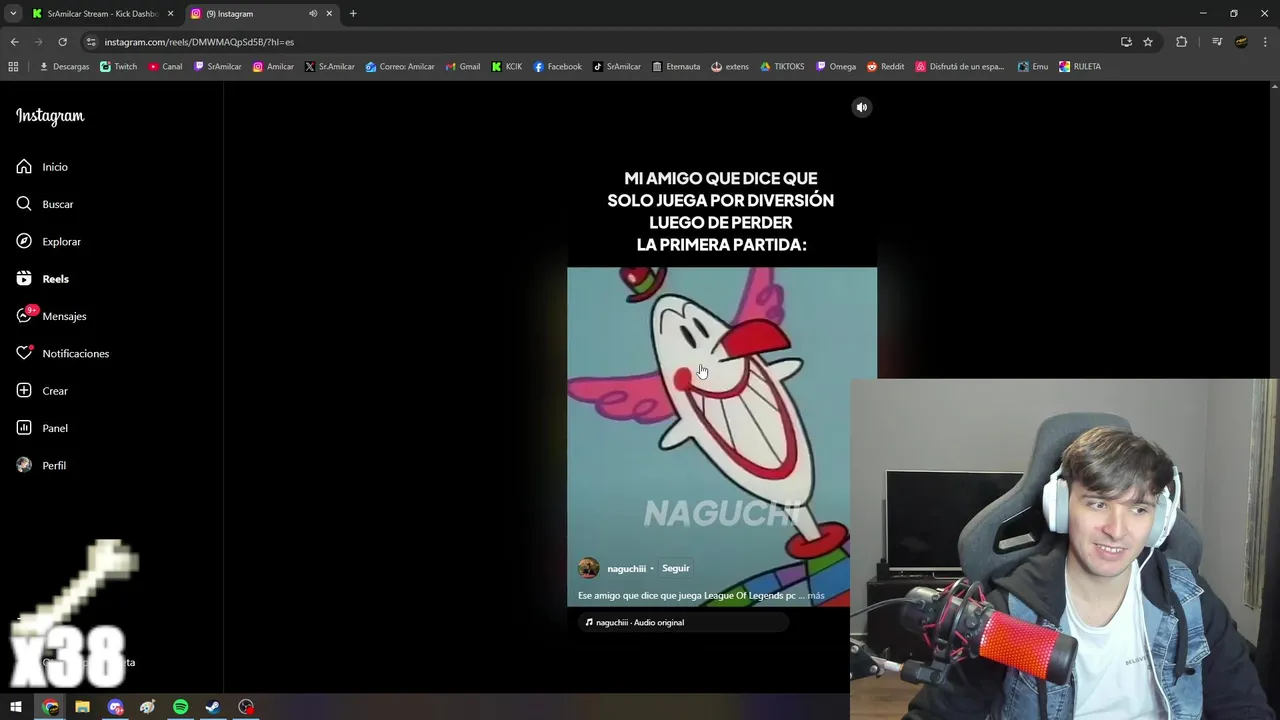This screenshot has width=1280, height=720.
Task: Click Crear to make a new post
Action: tap(42, 391)
